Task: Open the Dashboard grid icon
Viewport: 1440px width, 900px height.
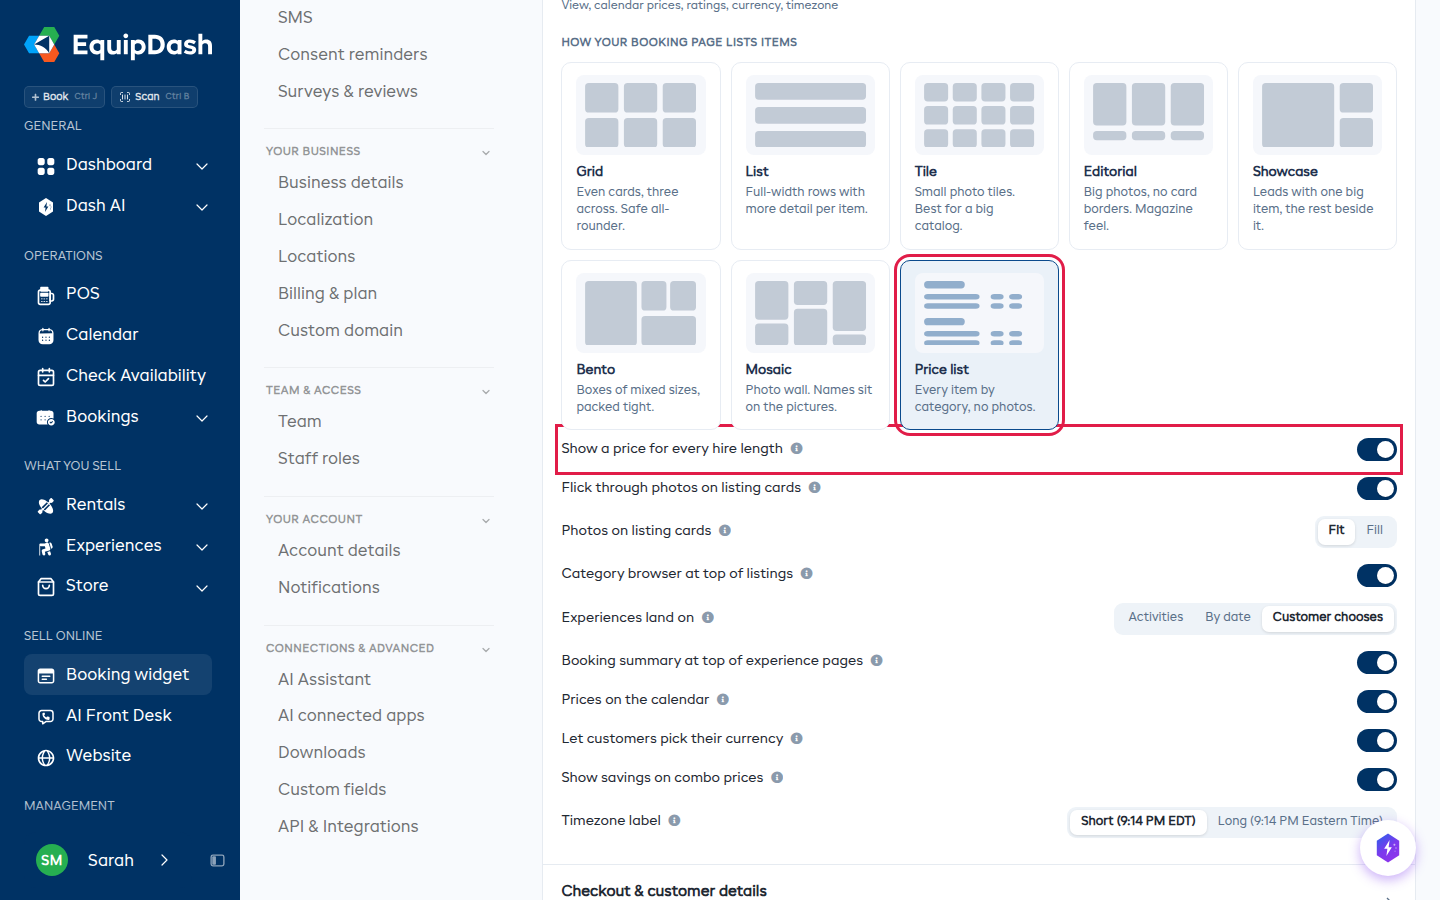Action: [x=46, y=166]
